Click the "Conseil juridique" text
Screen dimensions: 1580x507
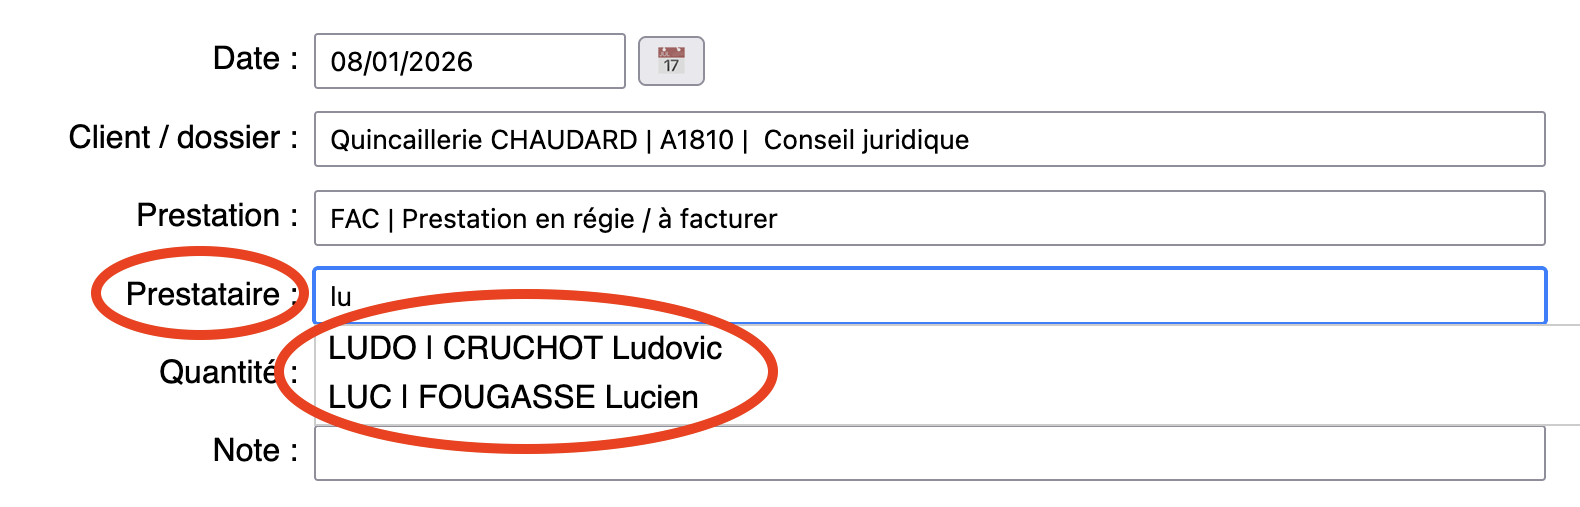click(866, 140)
